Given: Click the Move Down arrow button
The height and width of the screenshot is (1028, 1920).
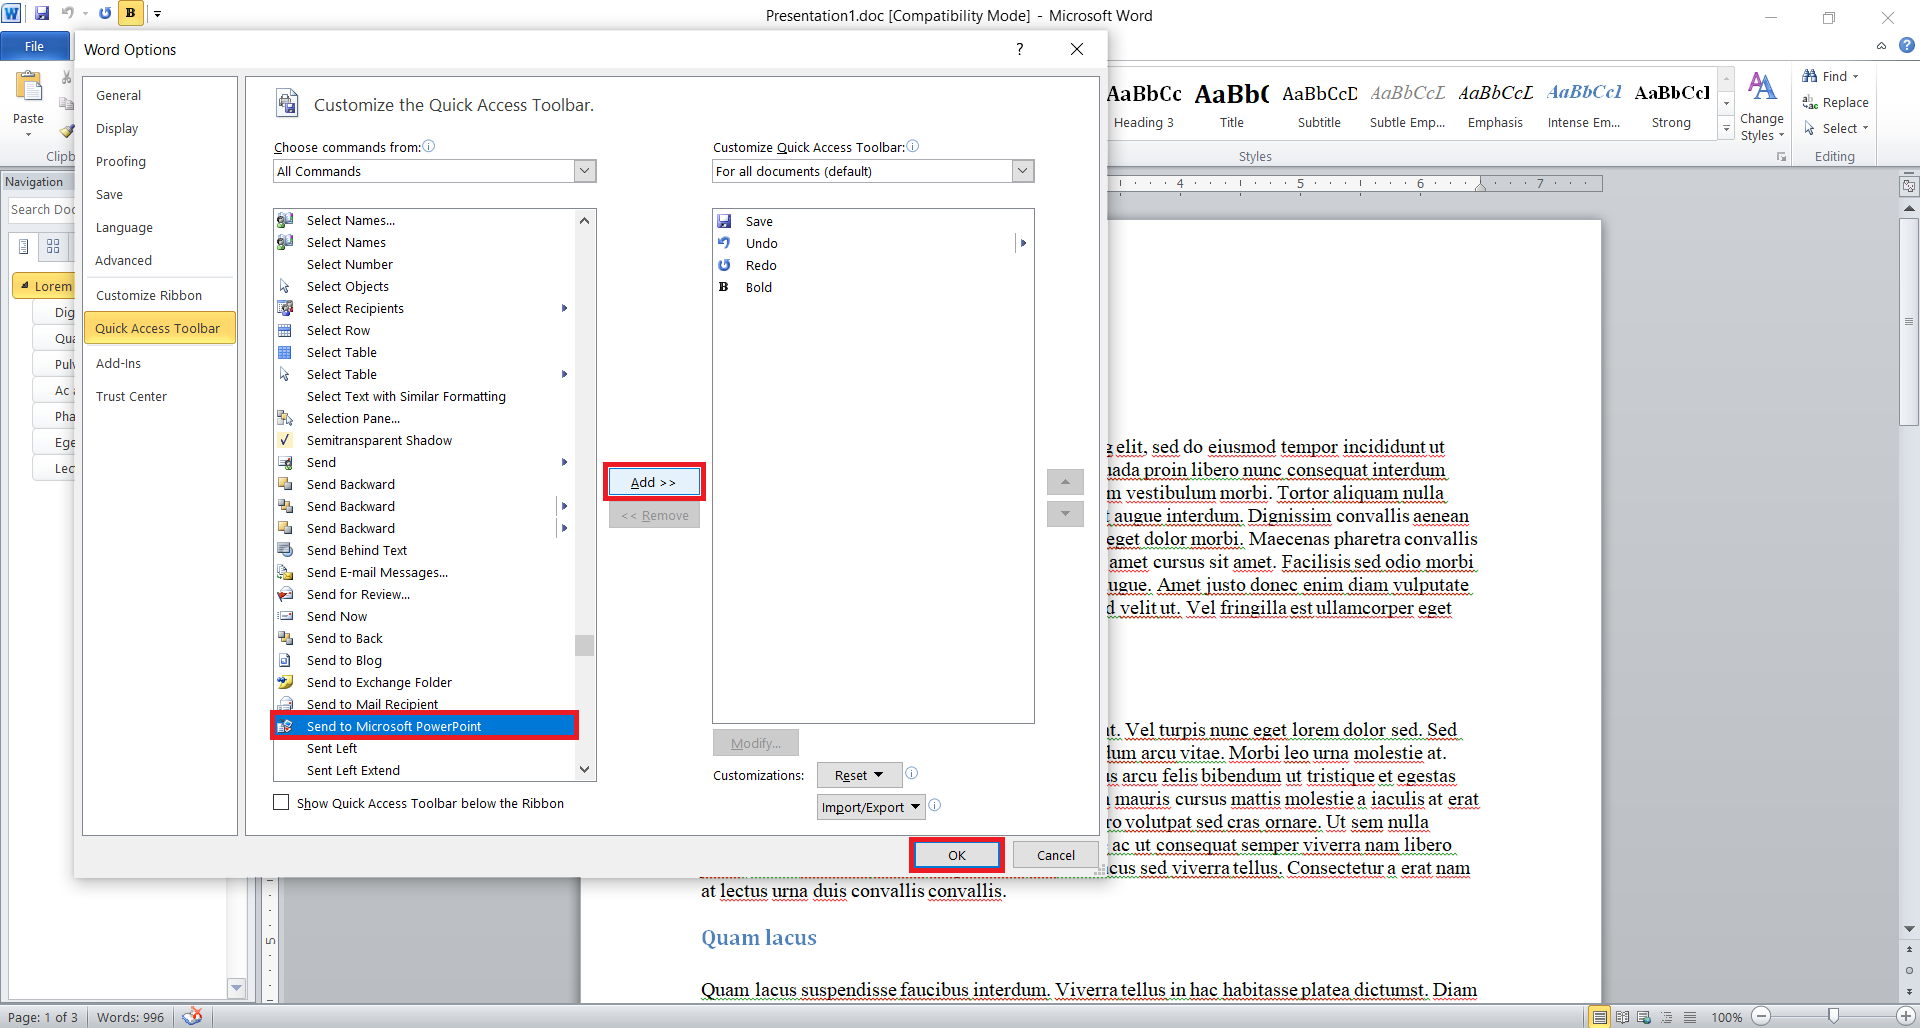Looking at the screenshot, I should point(1065,514).
